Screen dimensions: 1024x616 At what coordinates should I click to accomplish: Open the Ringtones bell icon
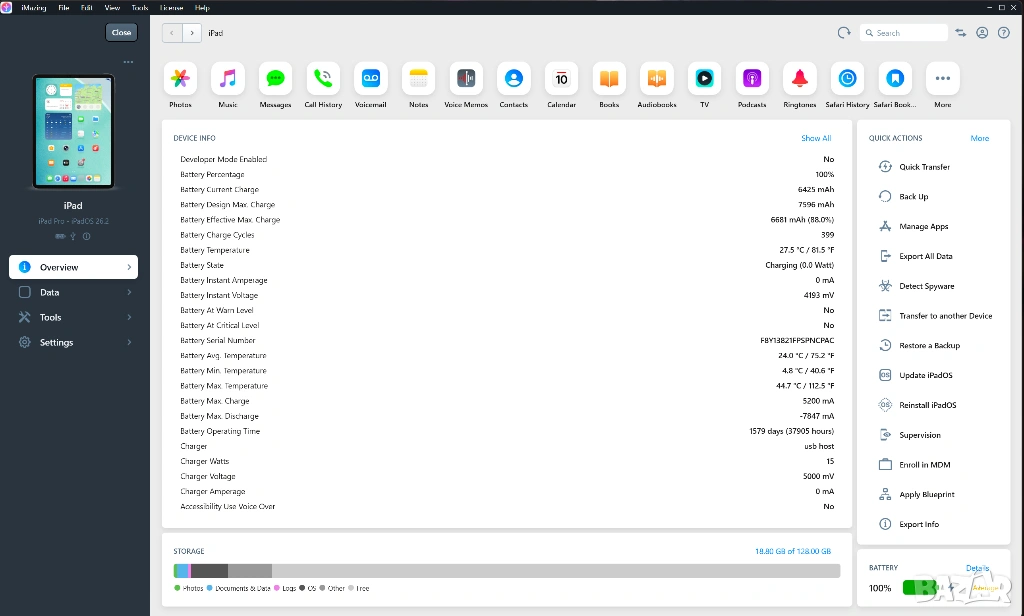[x=799, y=79]
